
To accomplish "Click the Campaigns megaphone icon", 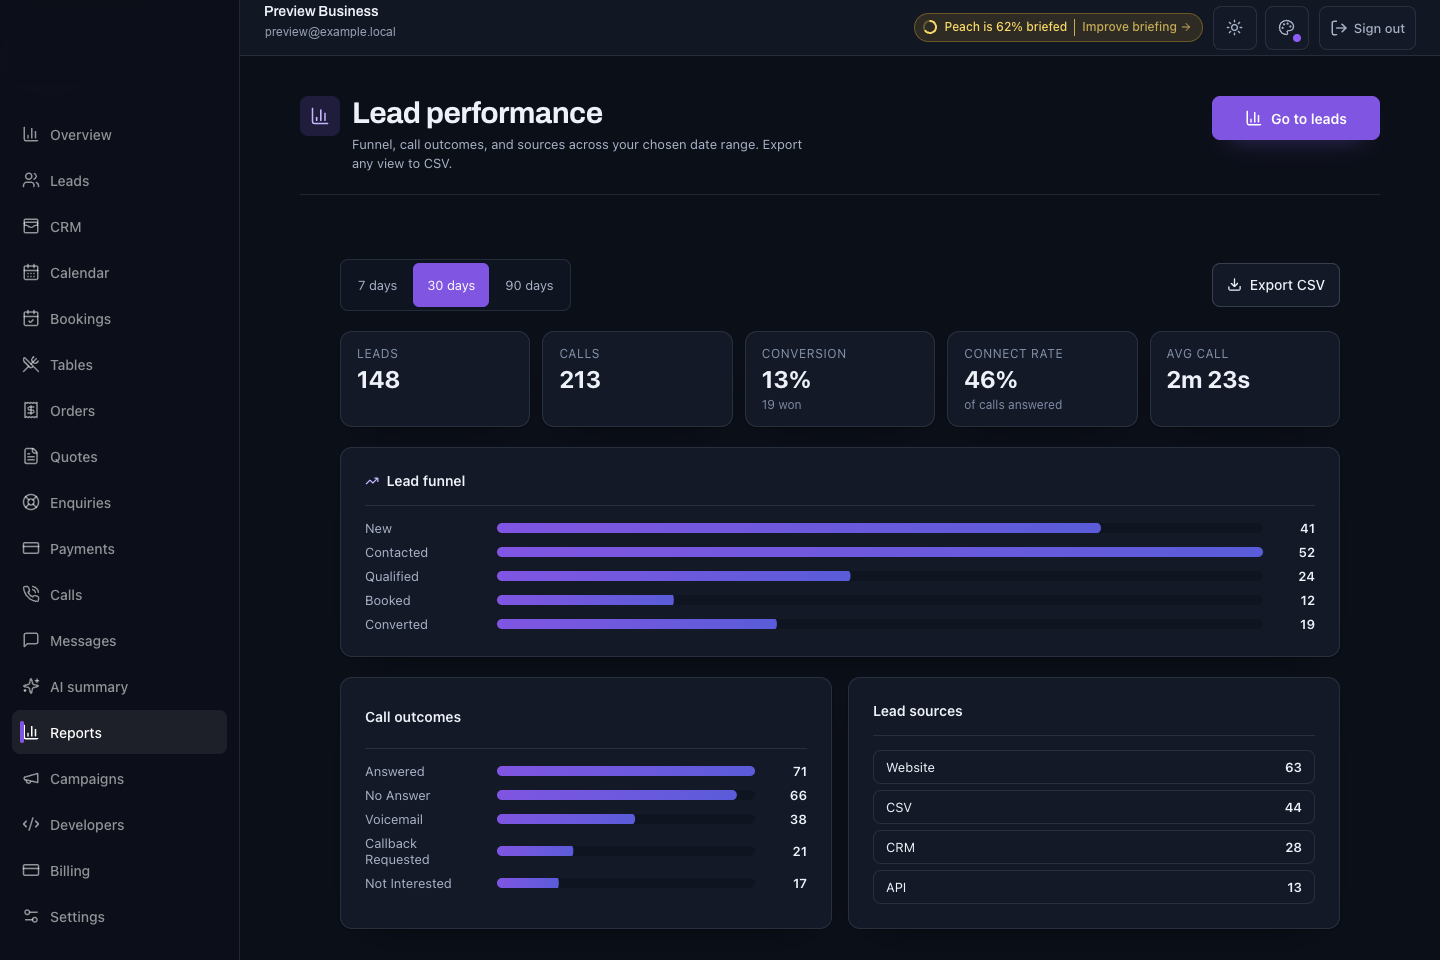I will [x=31, y=778].
